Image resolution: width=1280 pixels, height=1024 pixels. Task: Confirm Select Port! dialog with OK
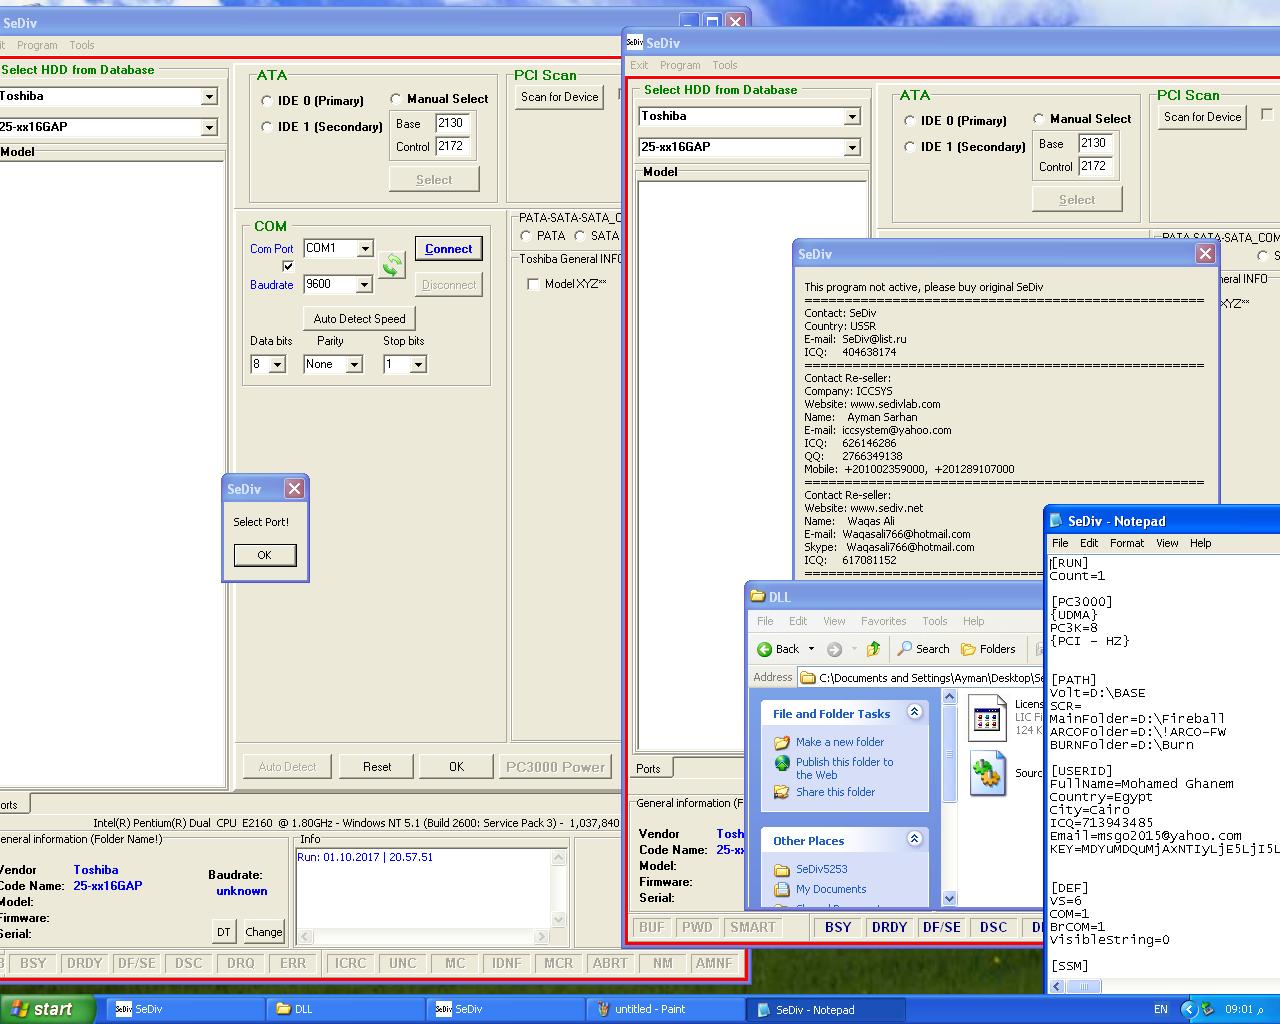(265, 555)
